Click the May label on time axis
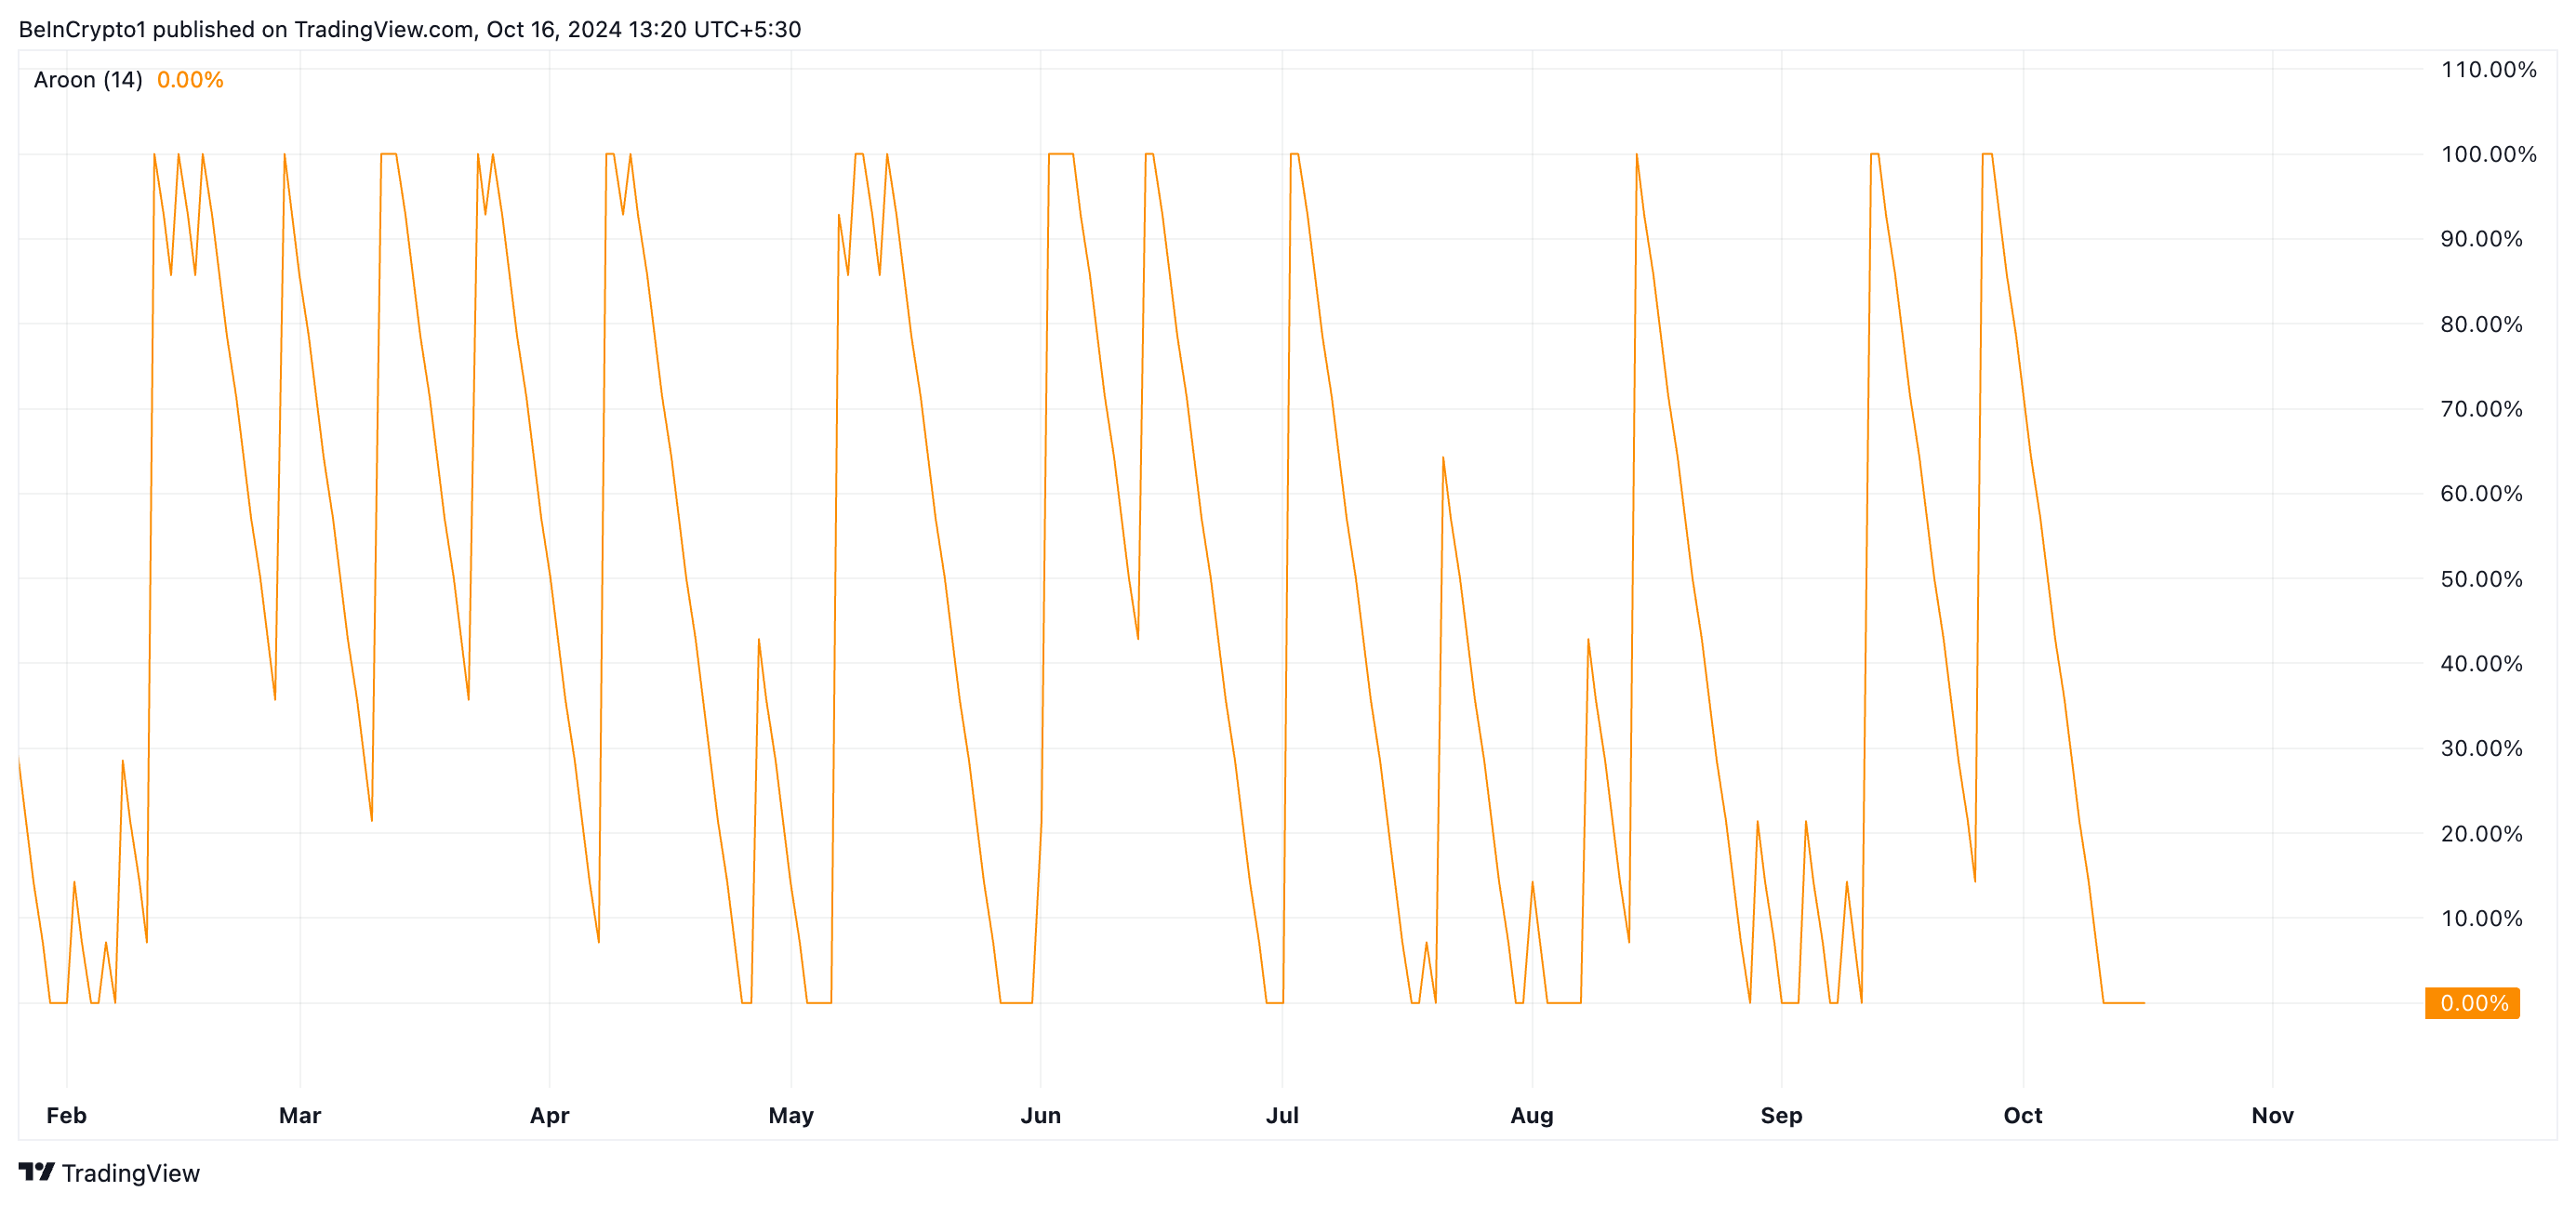2576x1205 pixels. click(791, 1115)
